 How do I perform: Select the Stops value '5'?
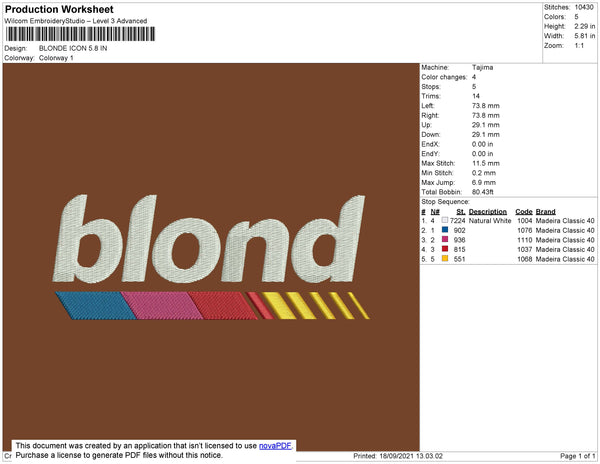[474, 86]
